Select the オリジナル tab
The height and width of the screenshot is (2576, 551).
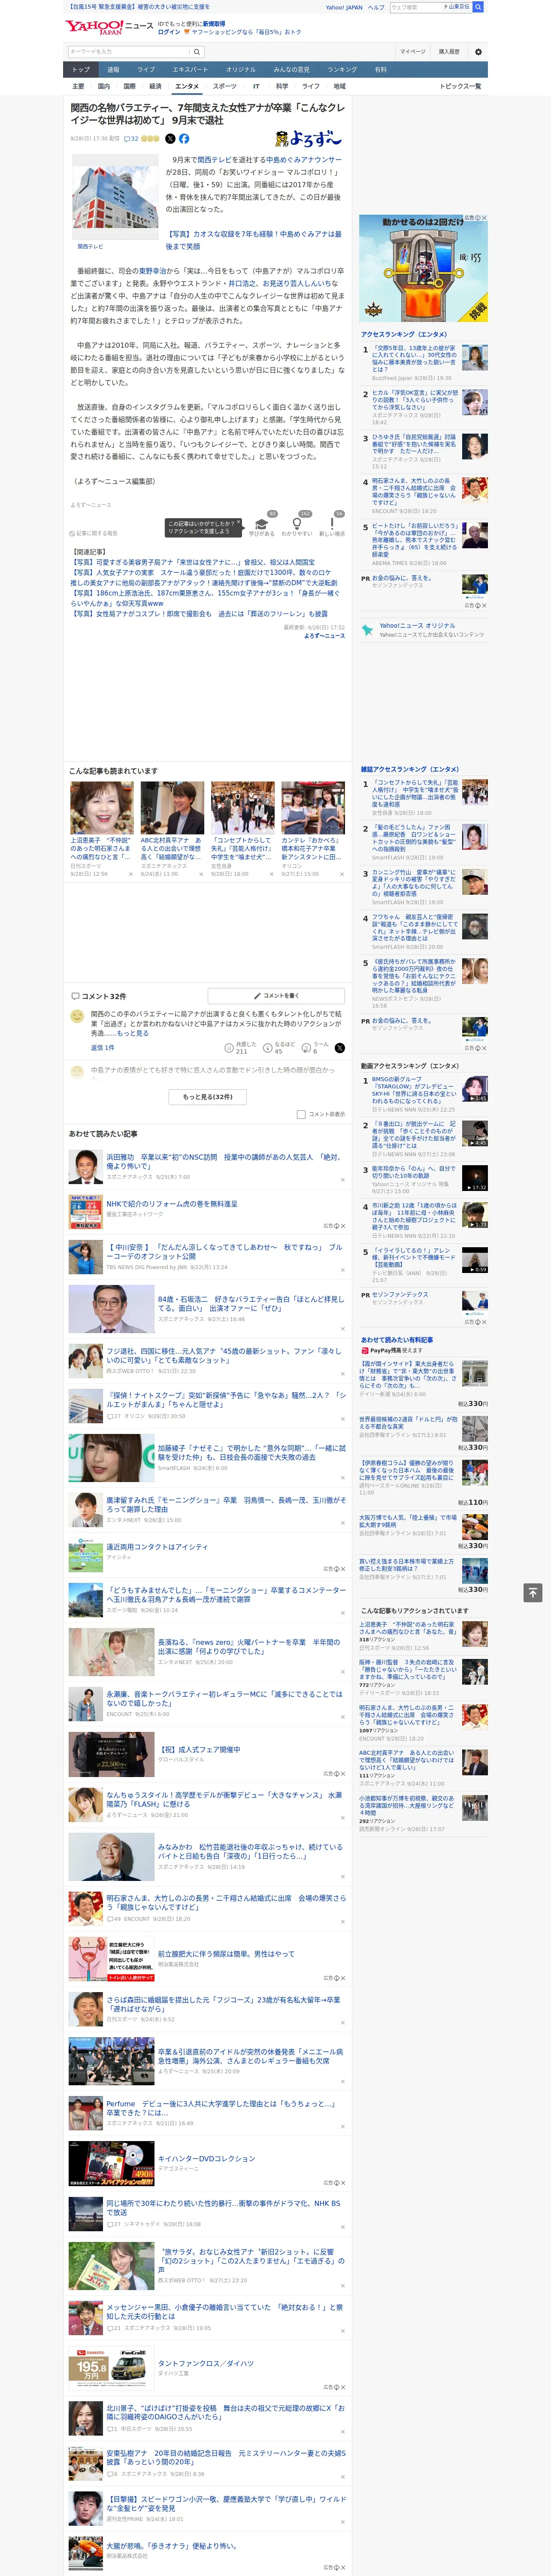click(241, 70)
